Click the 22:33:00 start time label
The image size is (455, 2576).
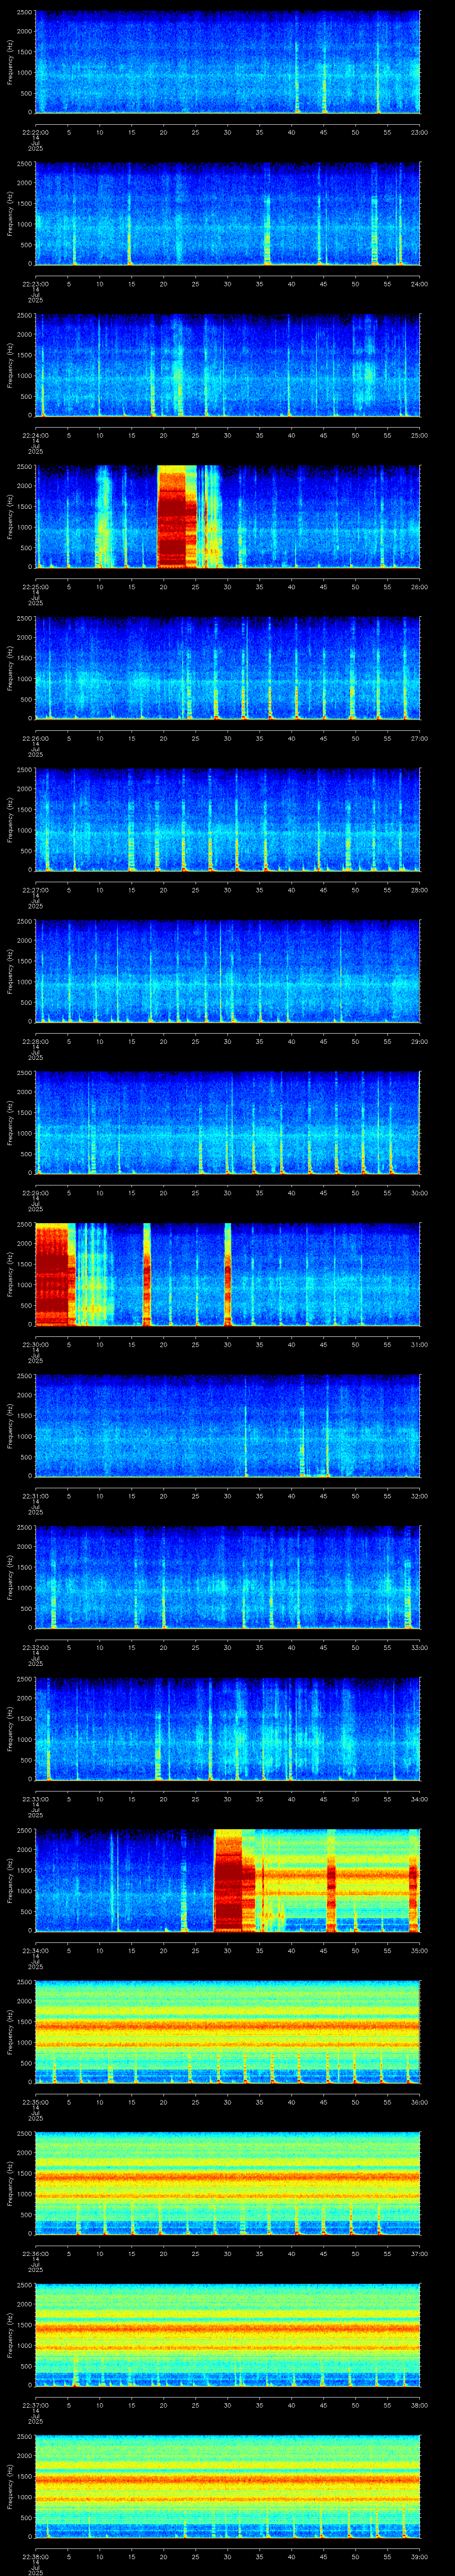(35, 1799)
